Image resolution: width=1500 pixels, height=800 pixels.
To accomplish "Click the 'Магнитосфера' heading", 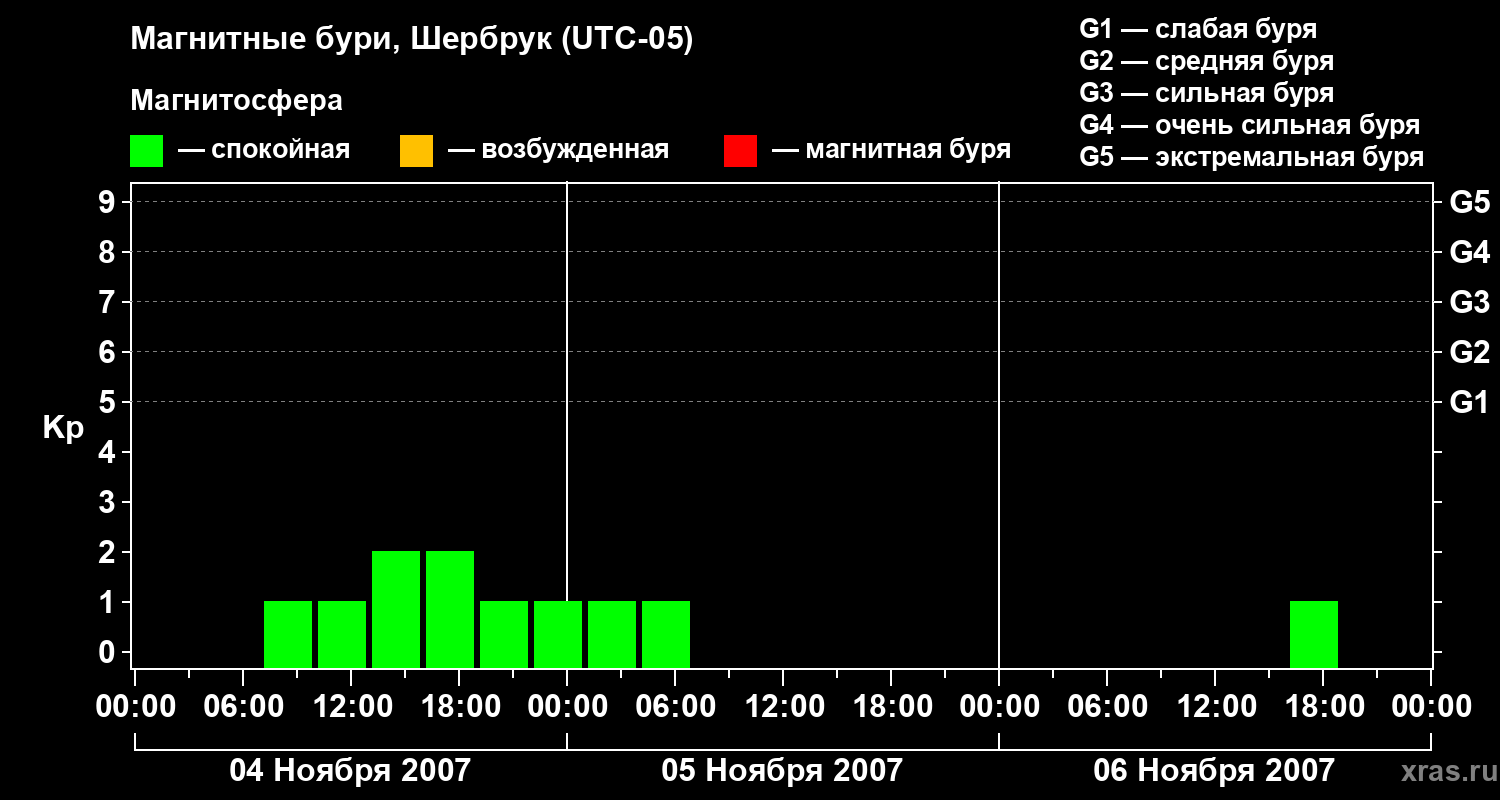I will pos(237,101).
